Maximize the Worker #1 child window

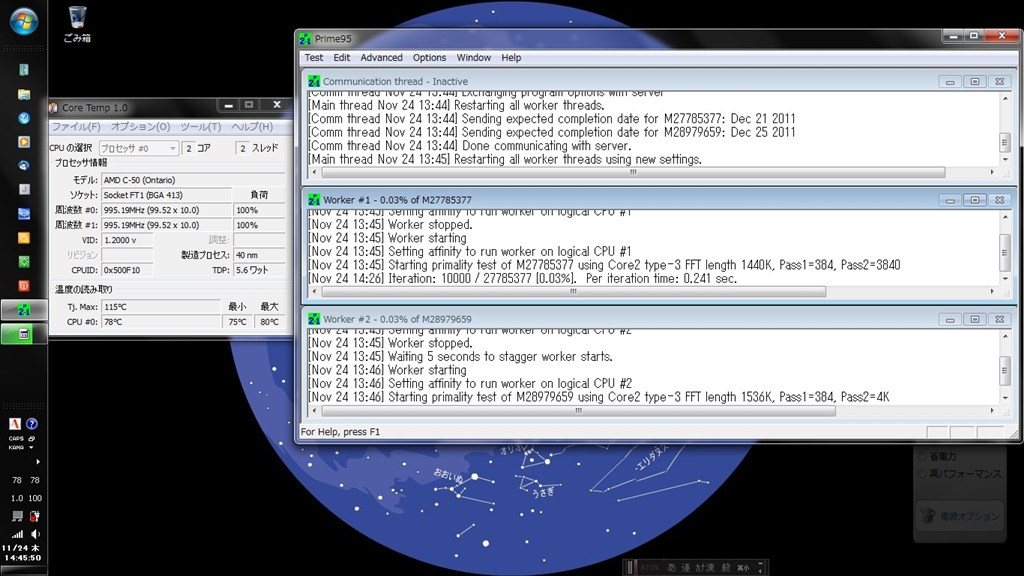(x=975, y=200)
